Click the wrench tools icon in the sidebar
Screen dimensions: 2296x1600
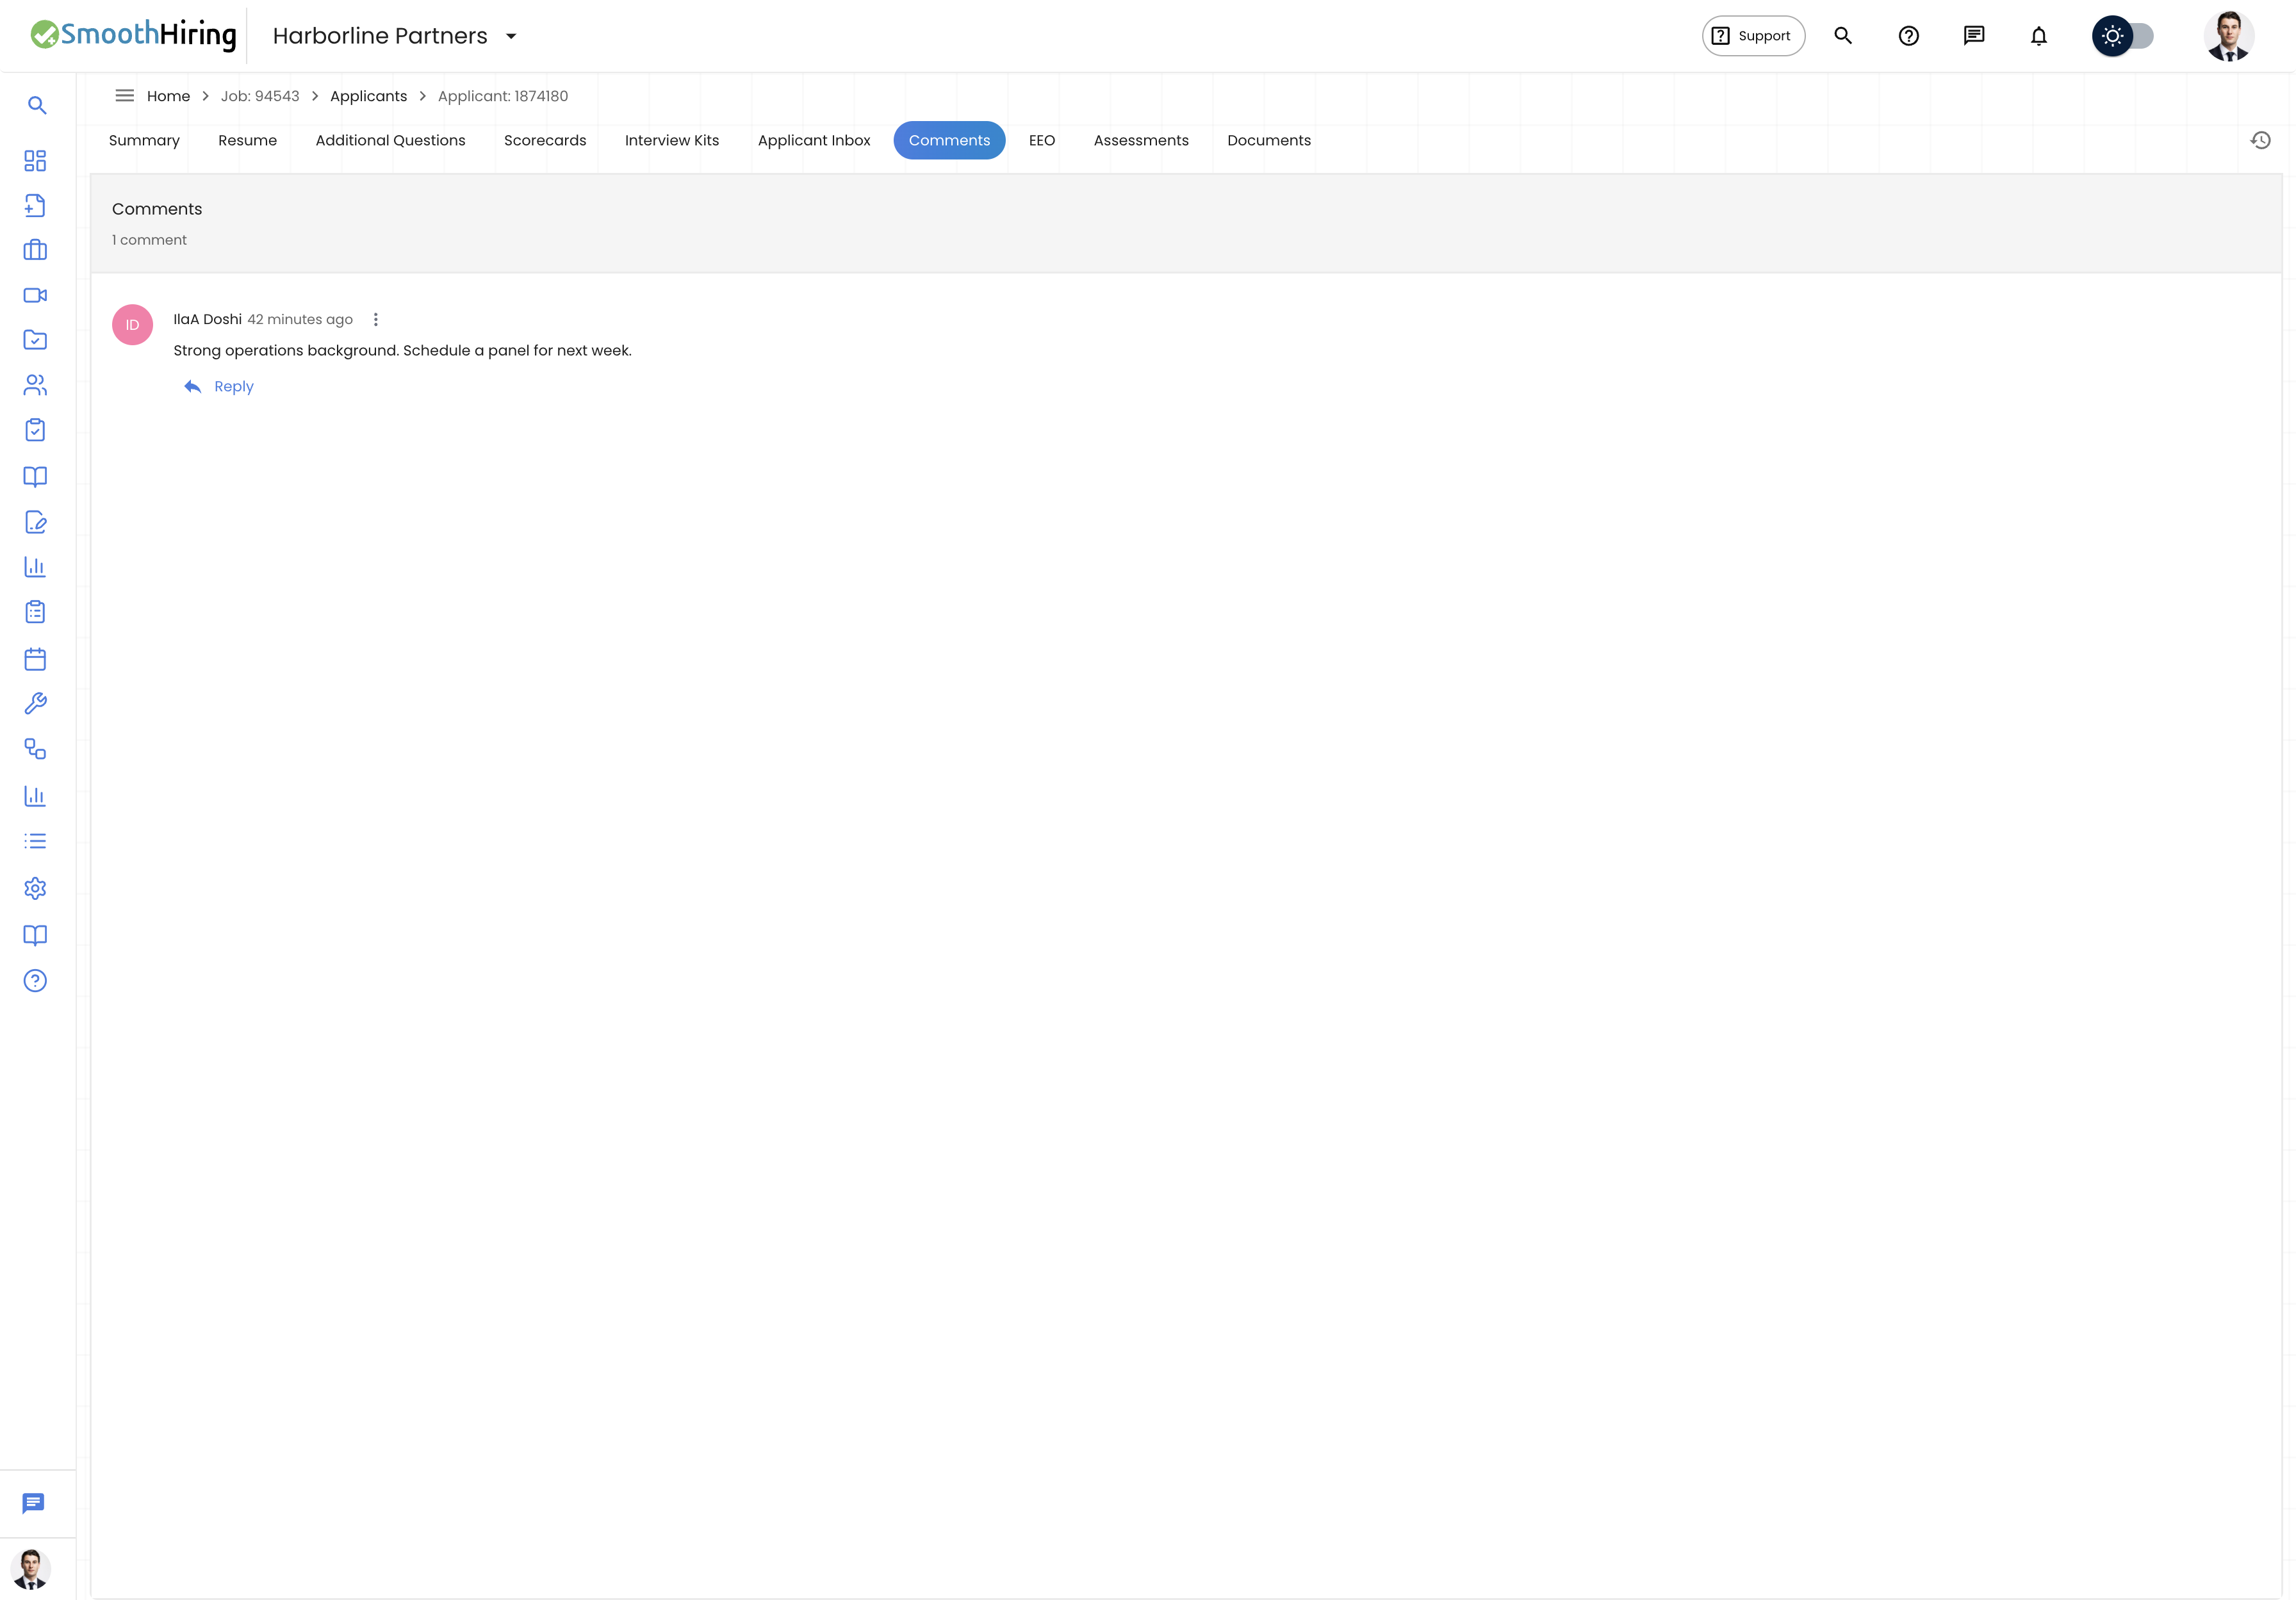point(35,704)
